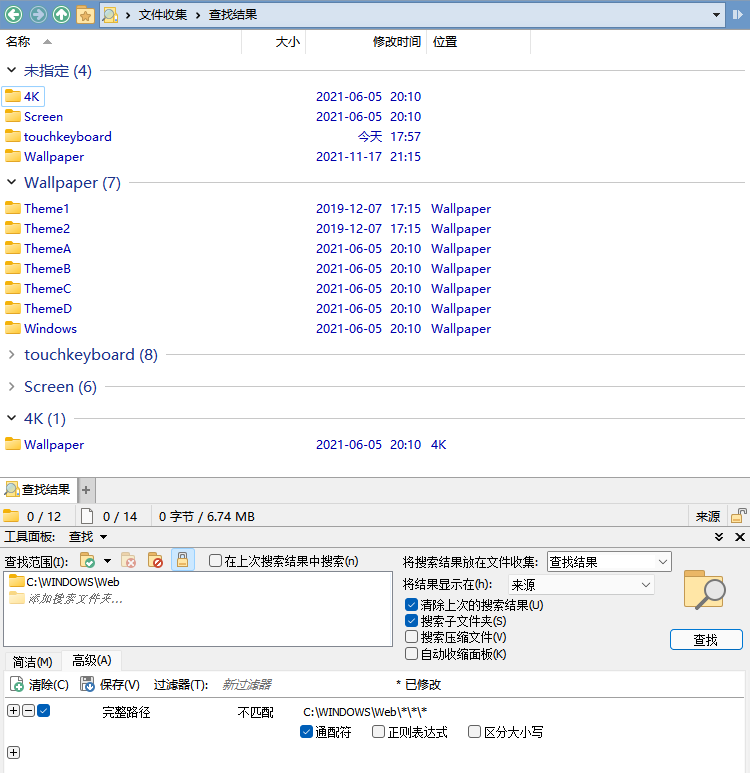Click the 保存 filter button
The image size is (750, 773).
click(110, 685)
